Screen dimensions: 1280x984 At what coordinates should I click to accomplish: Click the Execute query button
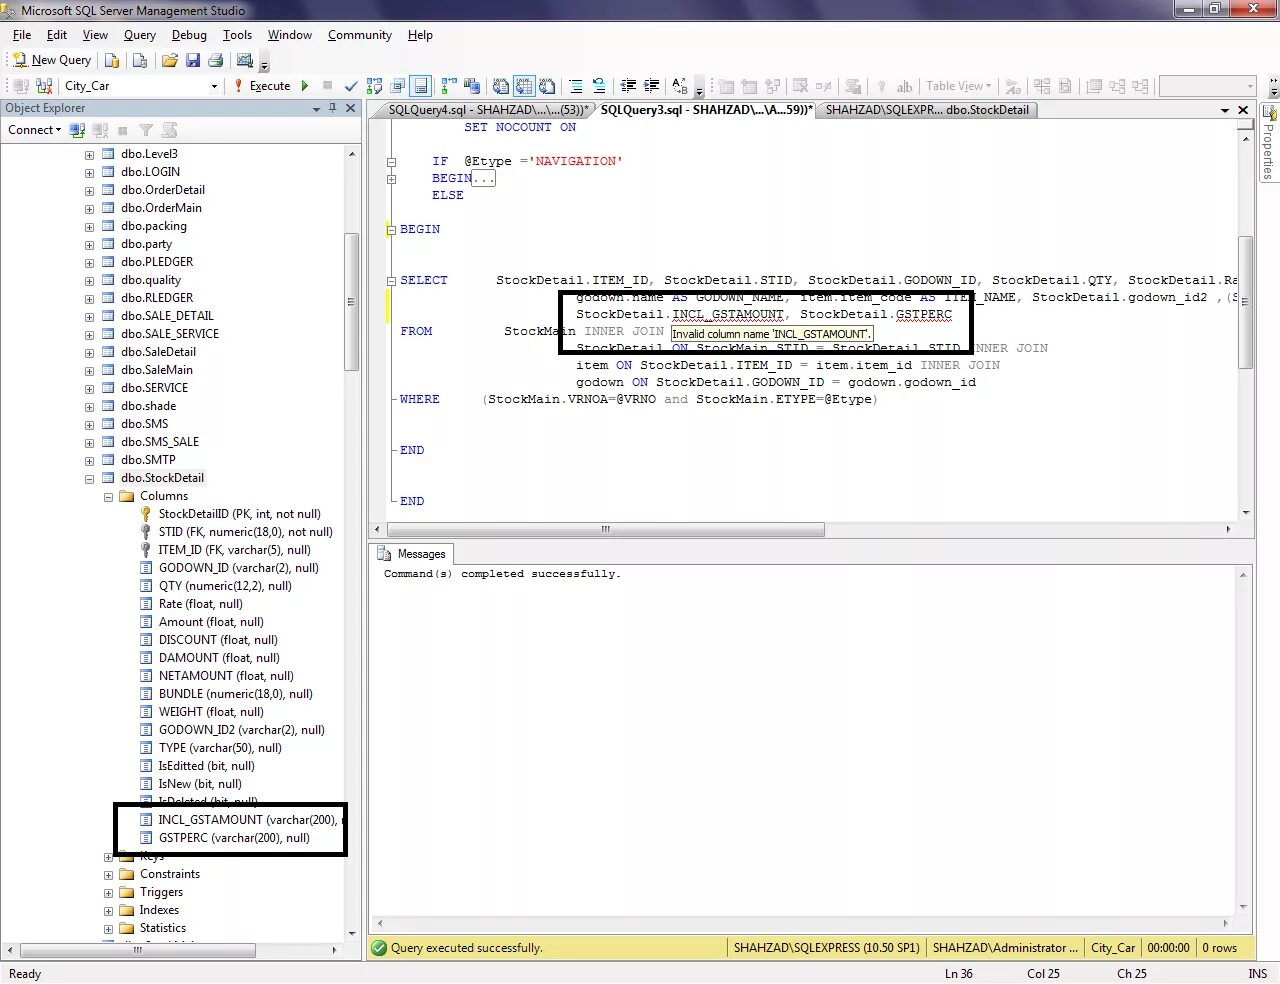(x=262, y=86)
